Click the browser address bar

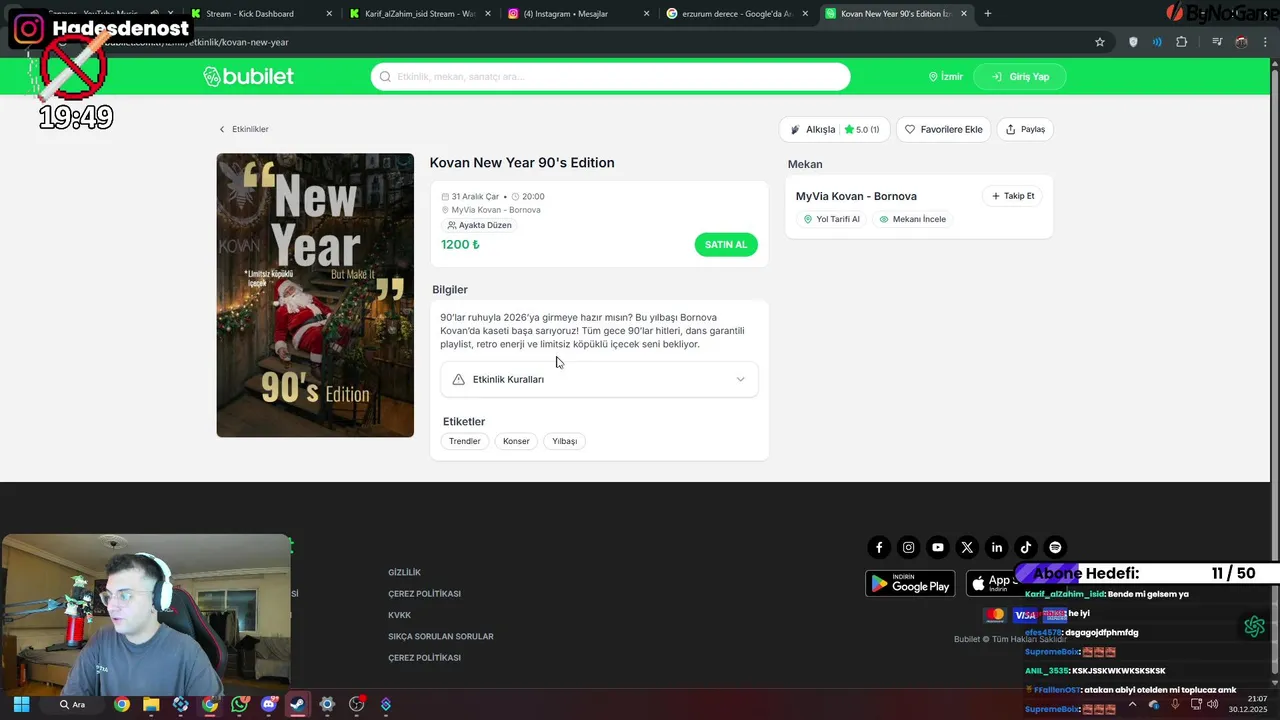click(x=600, y=42)
